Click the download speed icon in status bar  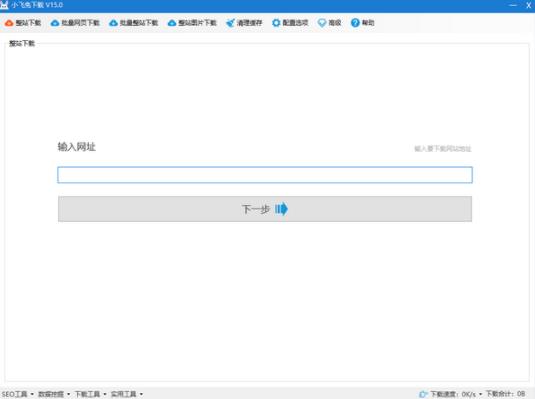pyautogui.click(x=423, y=394)
